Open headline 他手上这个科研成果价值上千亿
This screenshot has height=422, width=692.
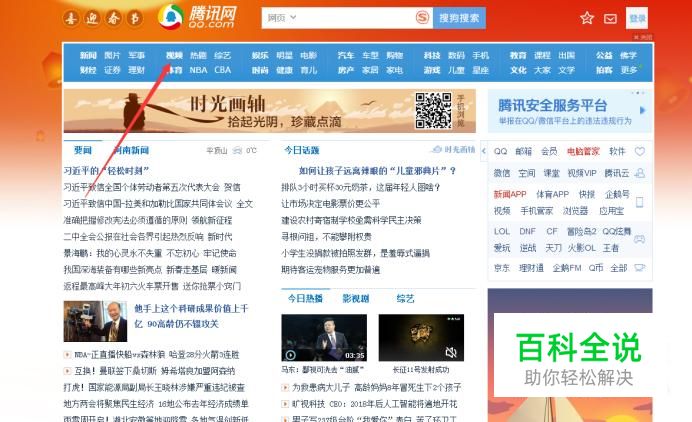pos(191,316)
